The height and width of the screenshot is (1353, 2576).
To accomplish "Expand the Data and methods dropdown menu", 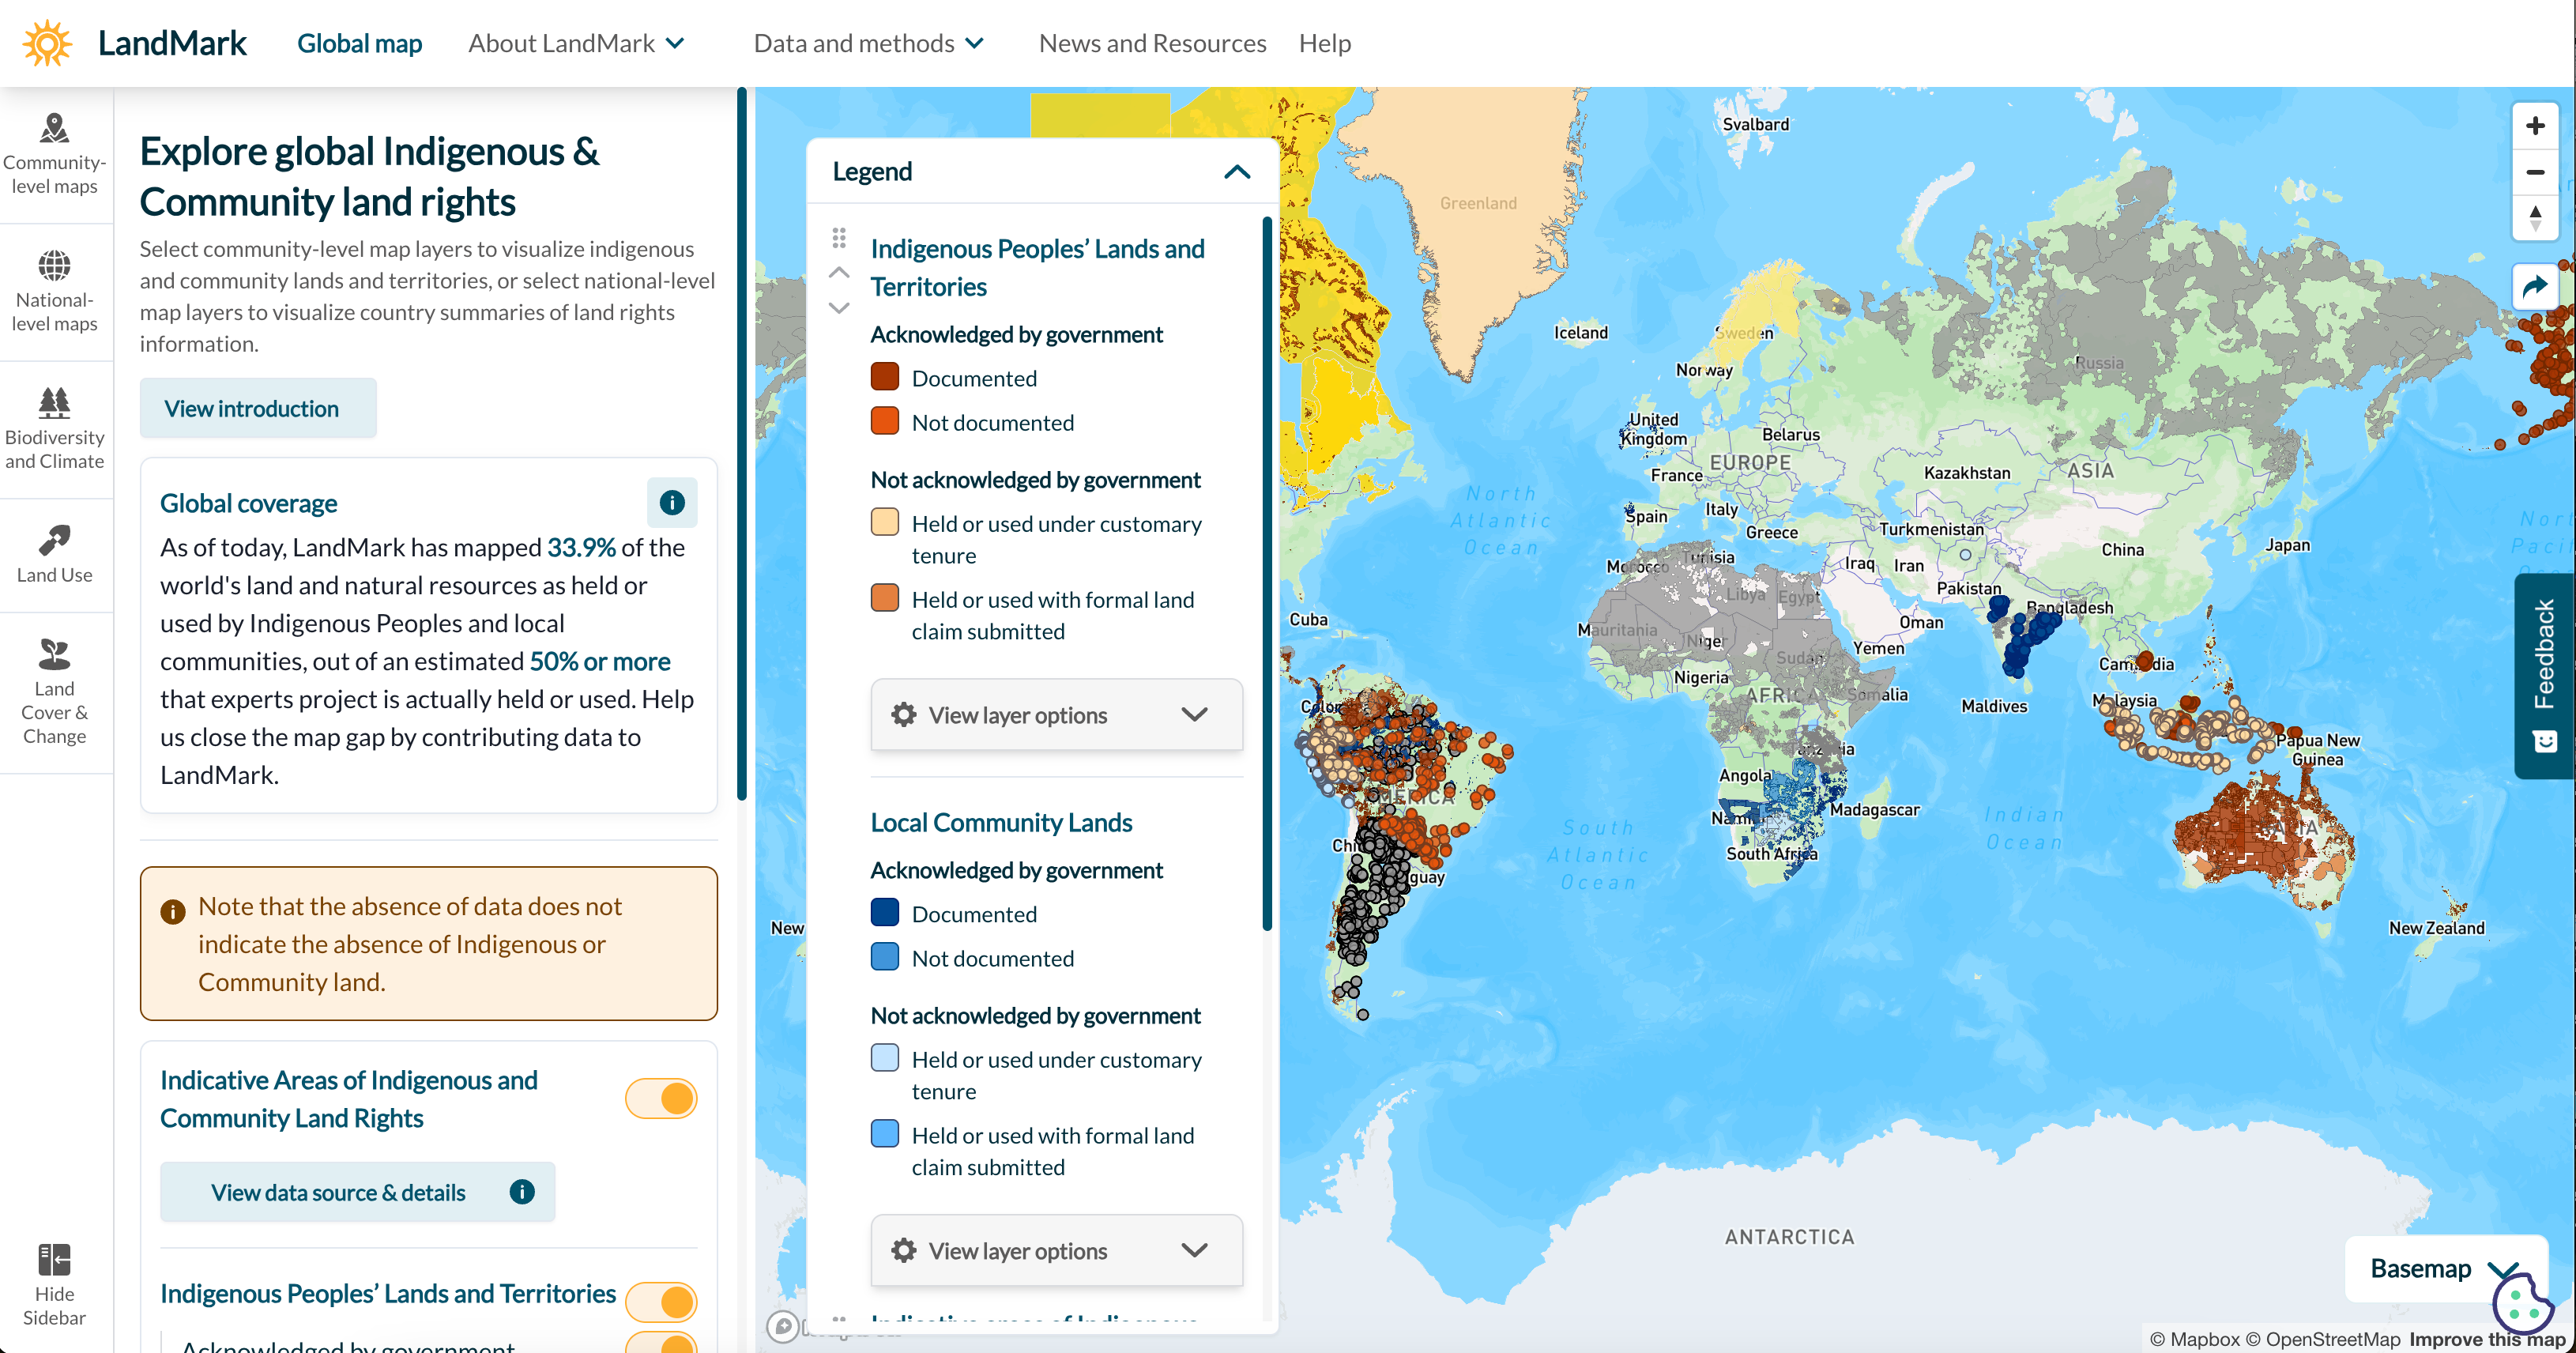I will [869, 43].
